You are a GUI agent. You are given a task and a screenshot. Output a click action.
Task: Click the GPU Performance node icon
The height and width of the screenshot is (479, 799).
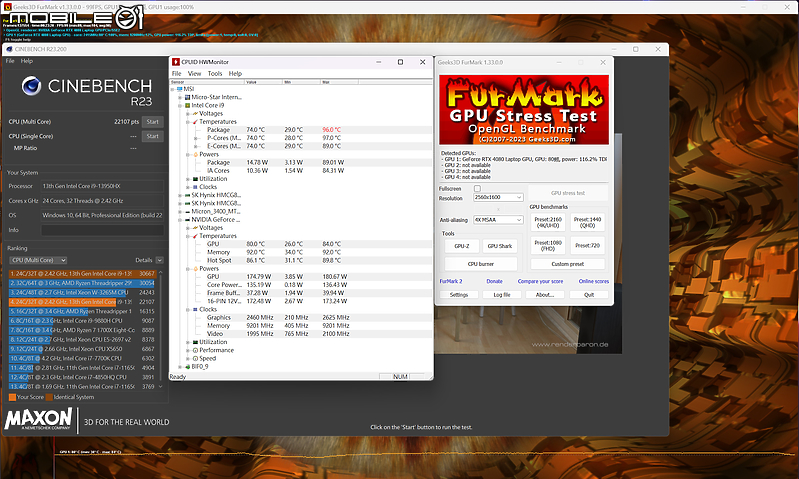pyautogui.click(x=195, y=350)
